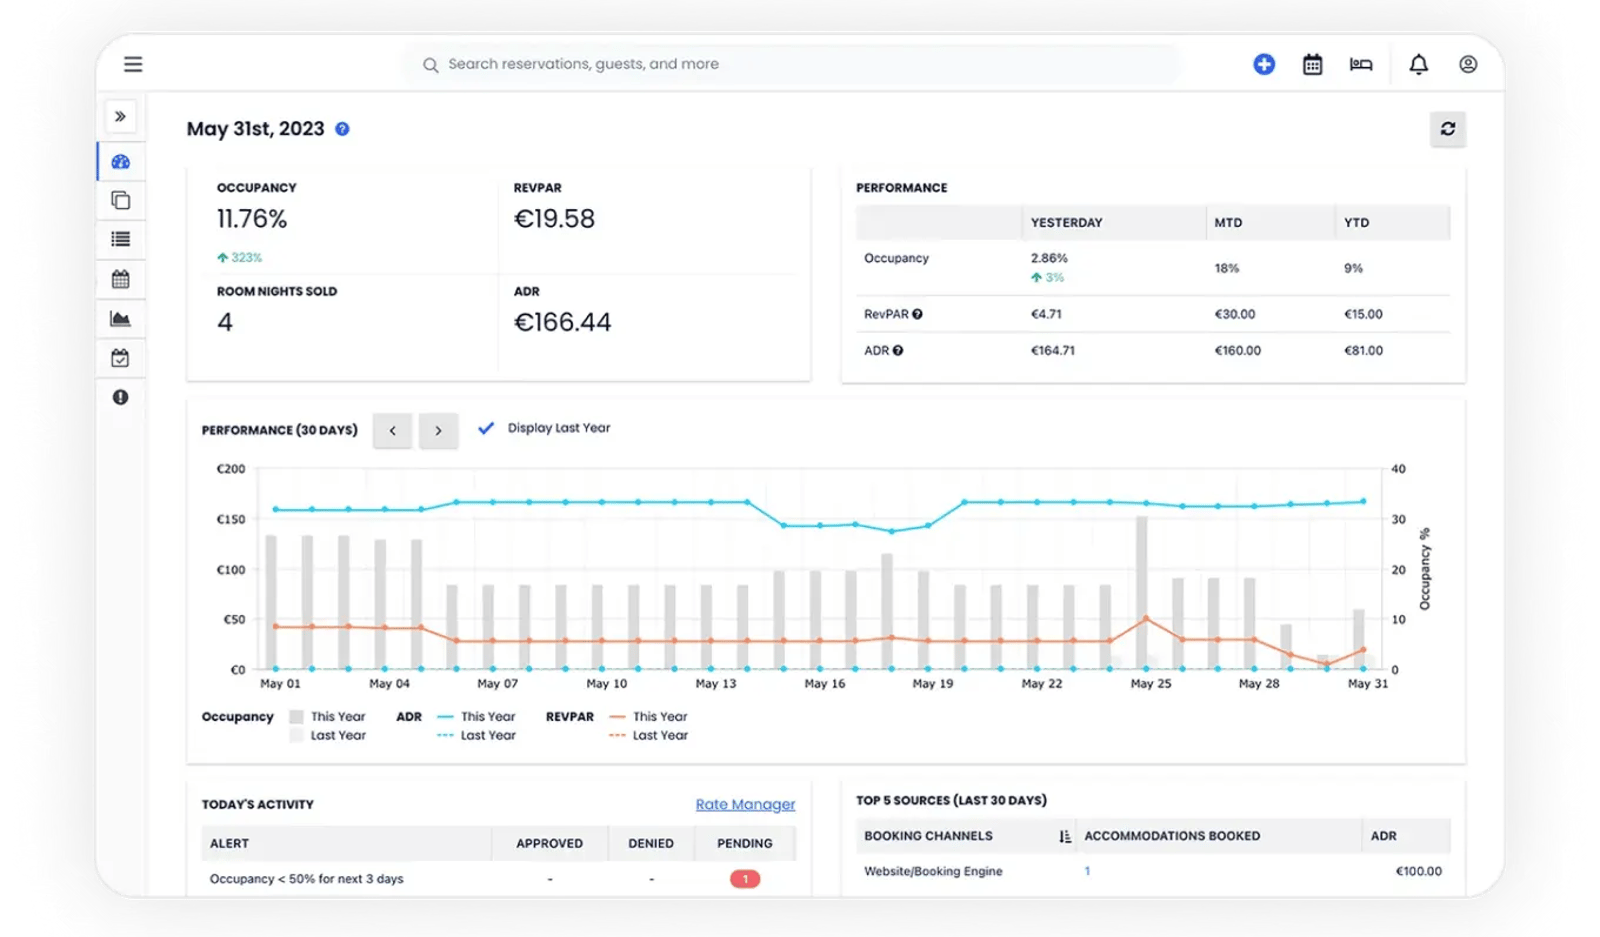Click ADR value €166.44
This screenshot has height=937, width=1600.
pyautogui.click(x=562, y=322)
